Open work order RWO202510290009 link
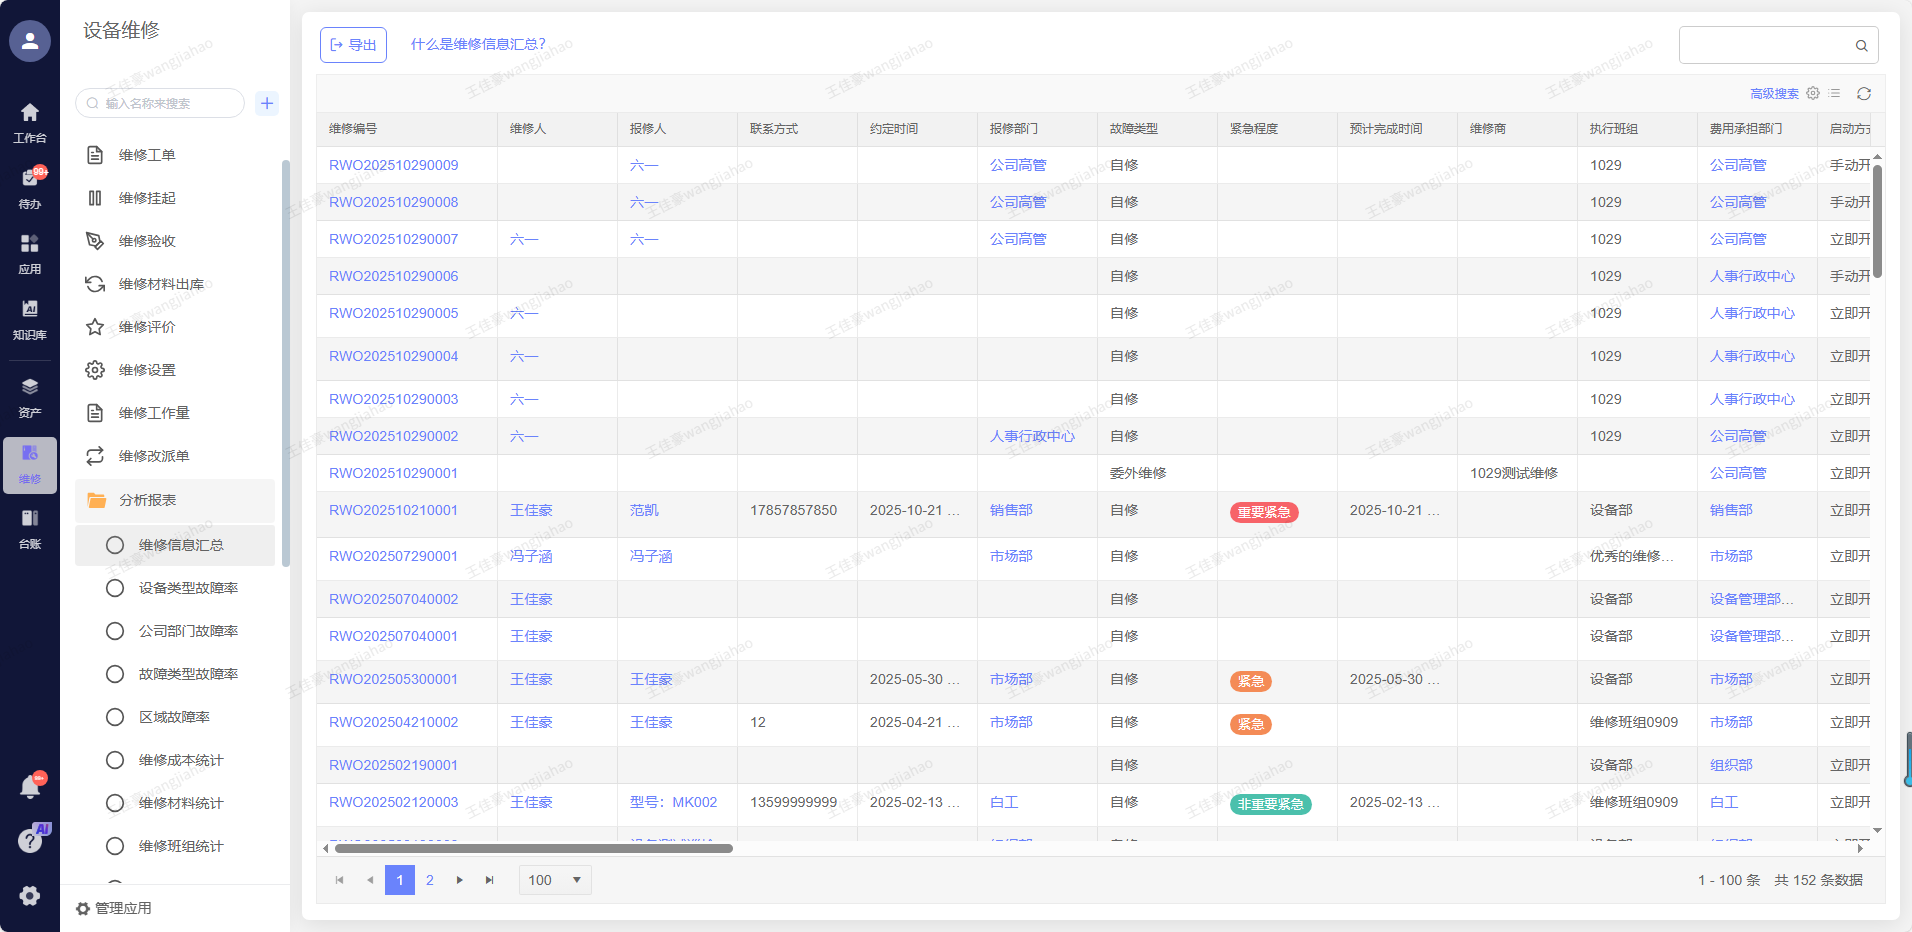 393,165
